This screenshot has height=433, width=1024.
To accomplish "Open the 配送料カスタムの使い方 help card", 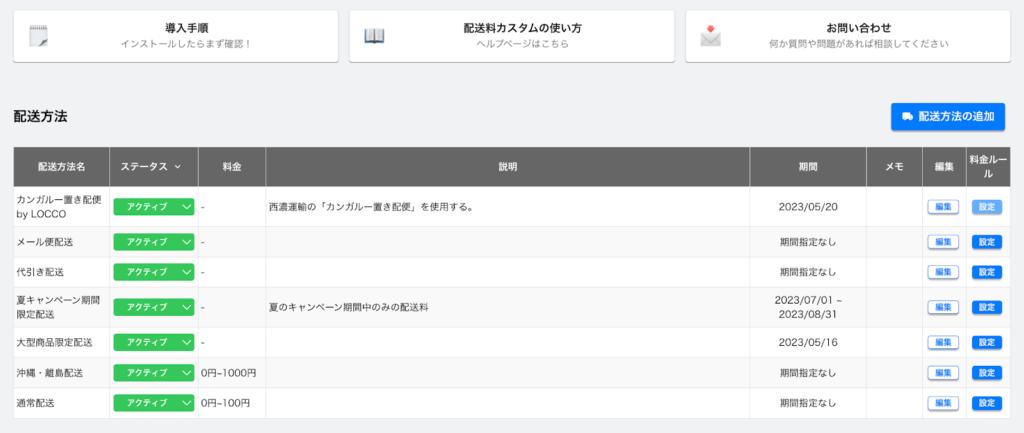I will click(511, 36).
